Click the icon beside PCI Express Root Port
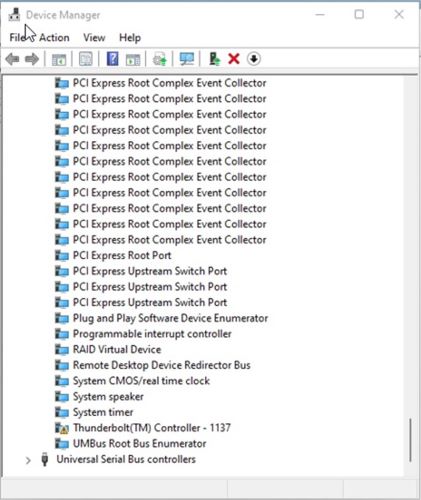Image resolution: width=421 pixels, height=500 pixels. 62,255
